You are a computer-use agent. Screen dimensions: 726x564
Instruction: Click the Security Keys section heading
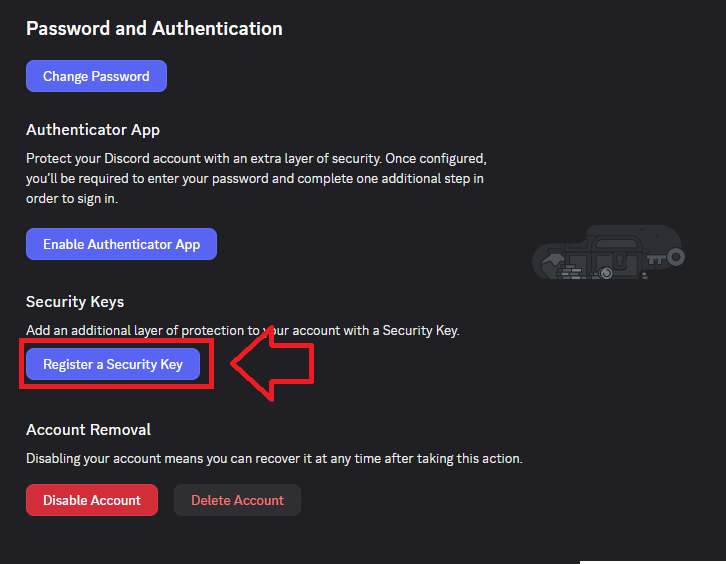[75, 301]
